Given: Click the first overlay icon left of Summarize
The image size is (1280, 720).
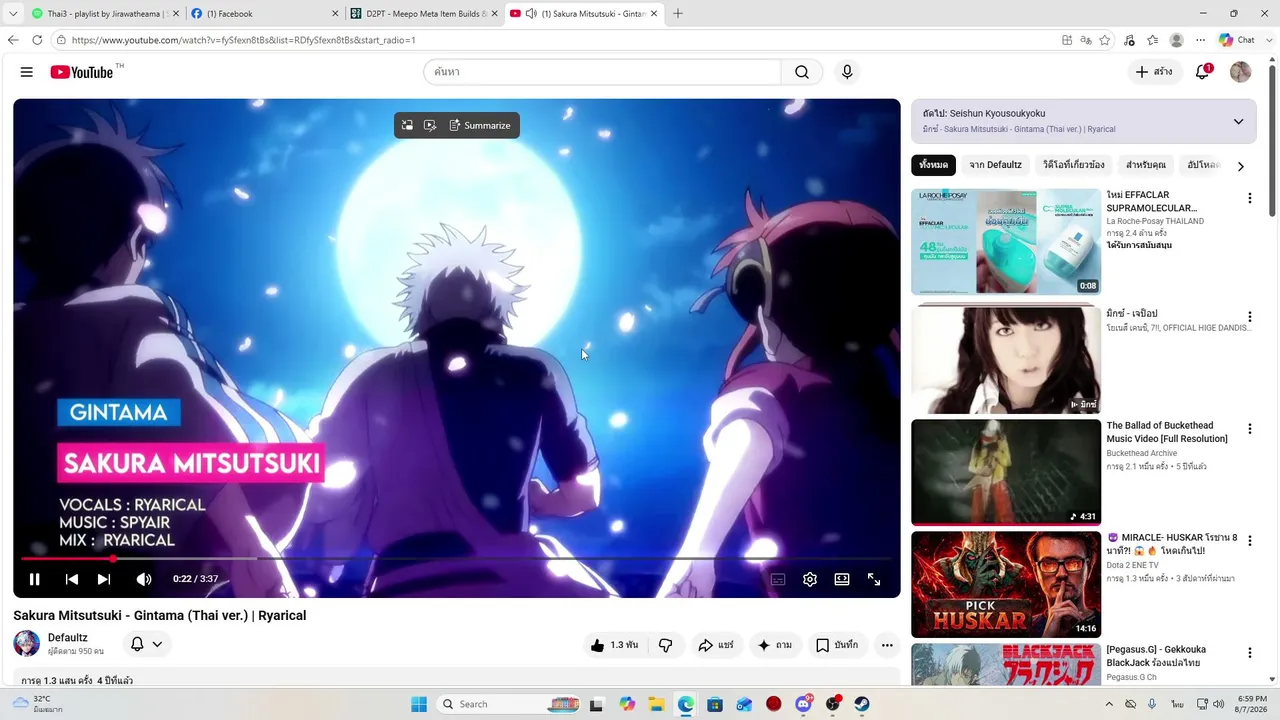Looking at the screenshot, I should [407, 125].
